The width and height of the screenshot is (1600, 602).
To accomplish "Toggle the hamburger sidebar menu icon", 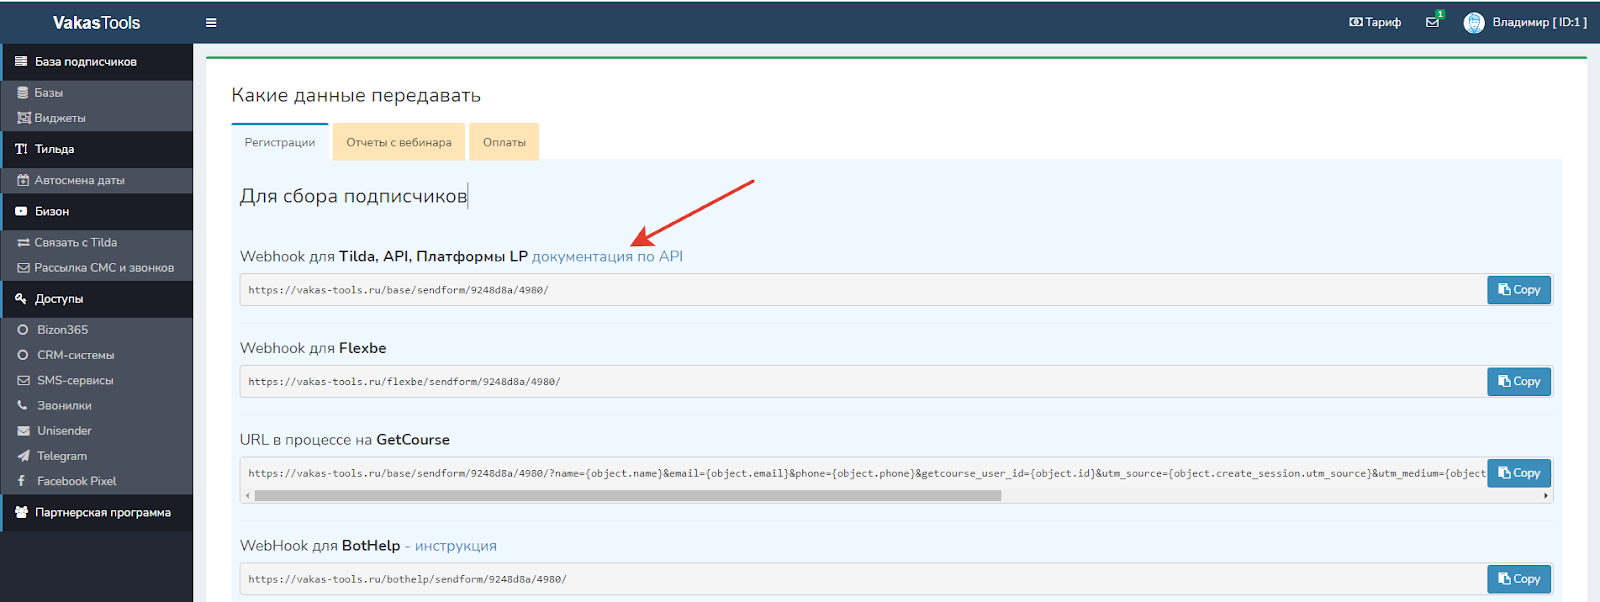I will point(211,22).
